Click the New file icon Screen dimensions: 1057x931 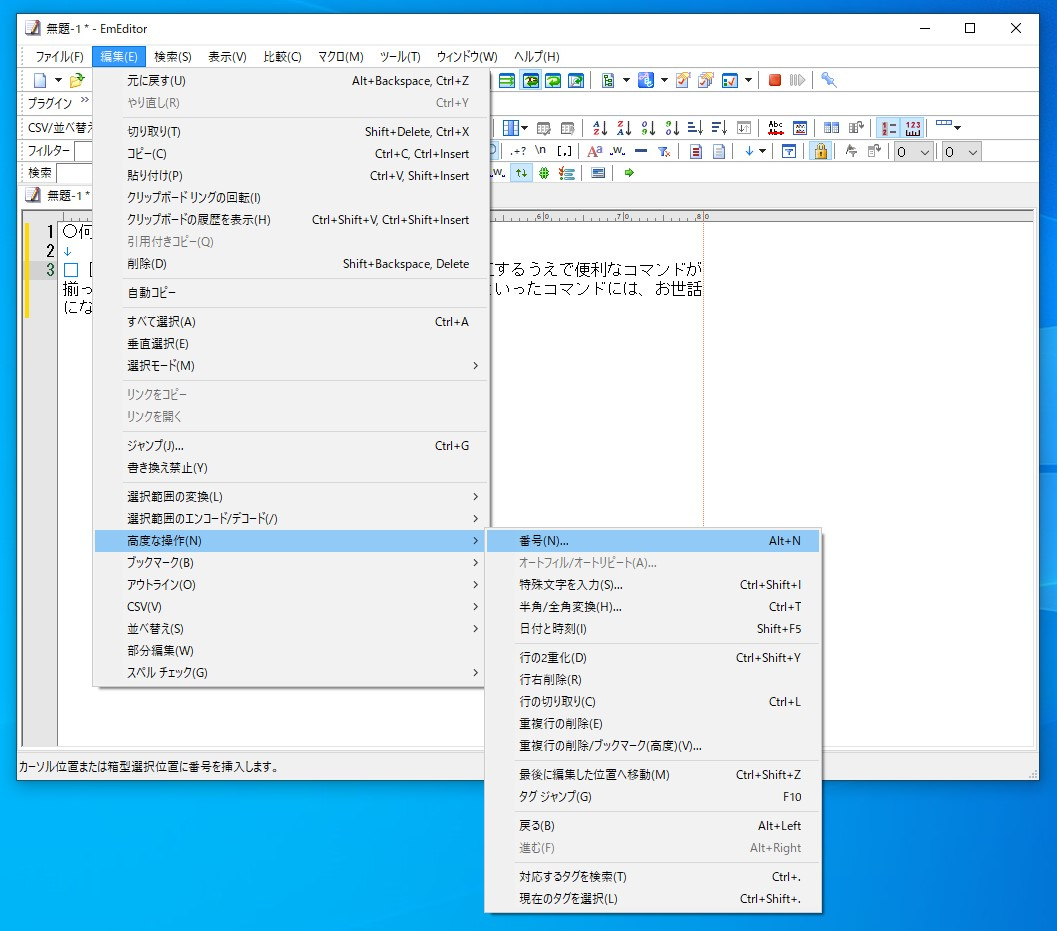pyautogui.click(x=40, y=80)
